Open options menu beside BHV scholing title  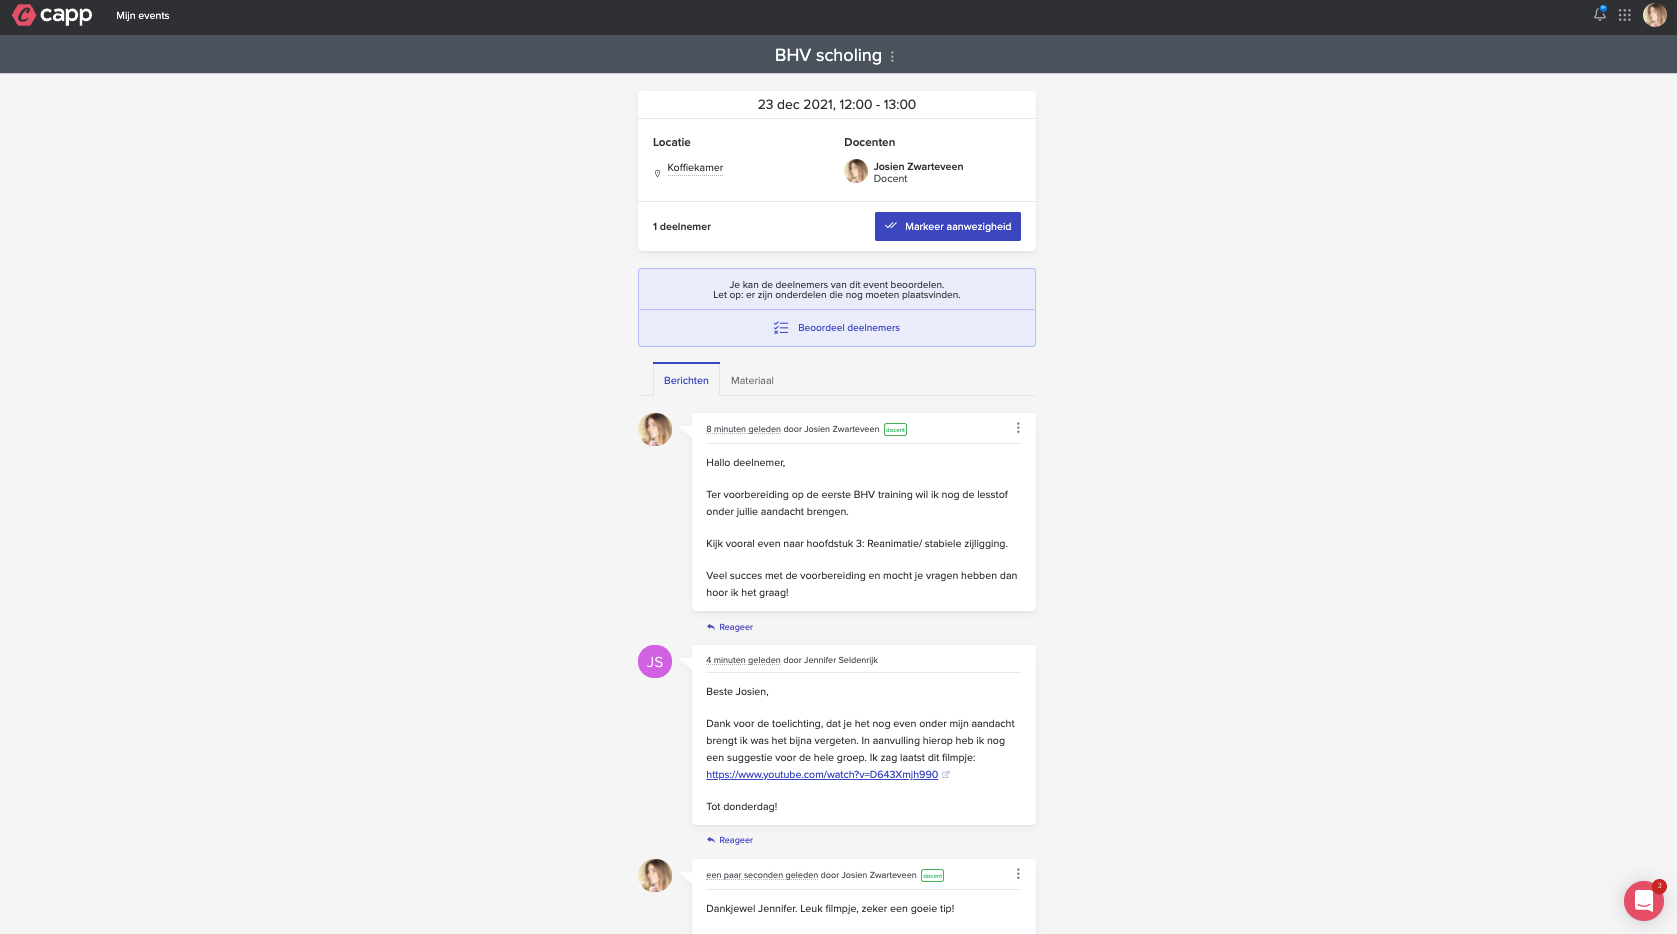pos(892,57)
